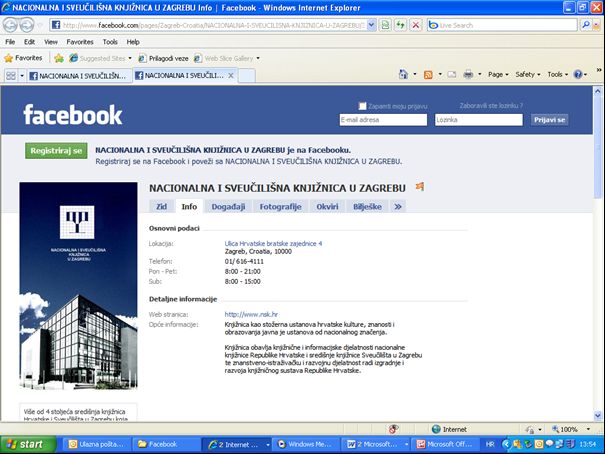
Task: Click the Protected Mode lock icon in status bar
Action: tap(530, 429)
